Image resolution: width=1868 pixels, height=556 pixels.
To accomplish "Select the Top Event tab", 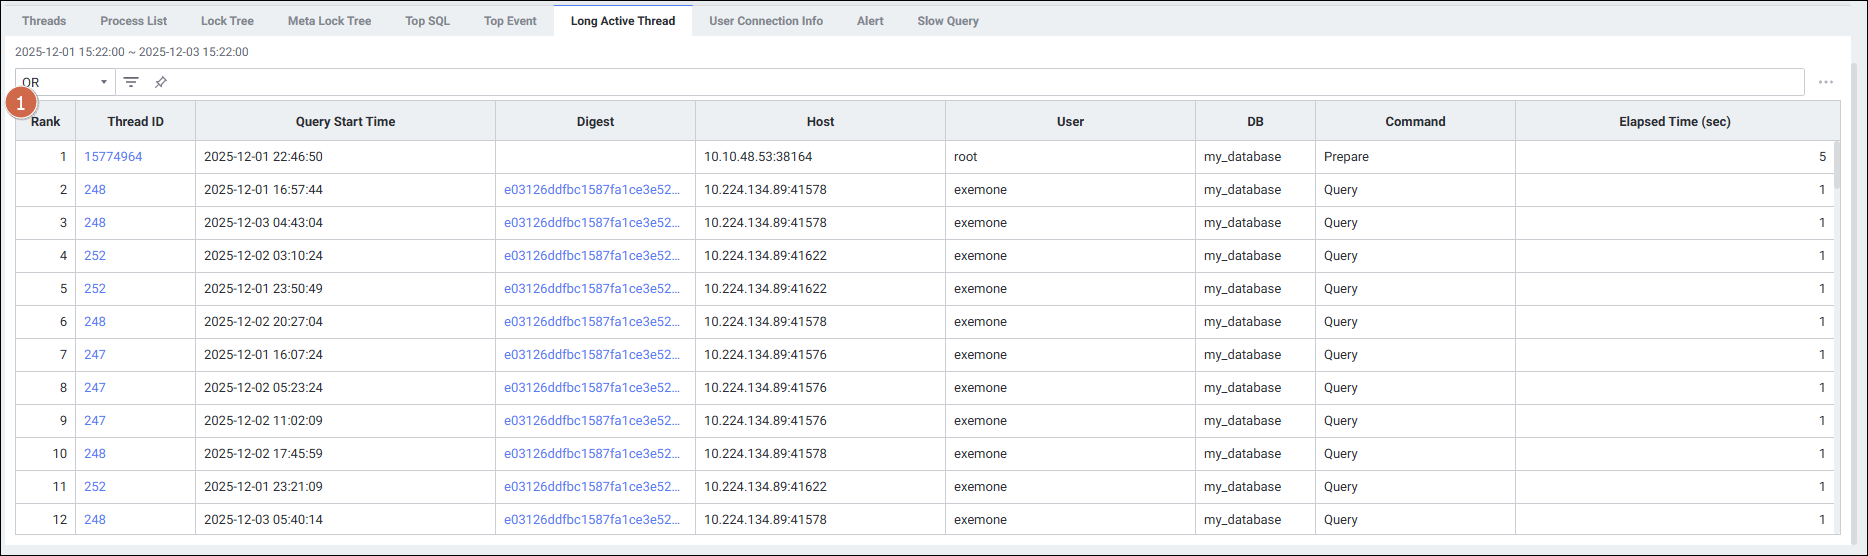I will point(510,21).
